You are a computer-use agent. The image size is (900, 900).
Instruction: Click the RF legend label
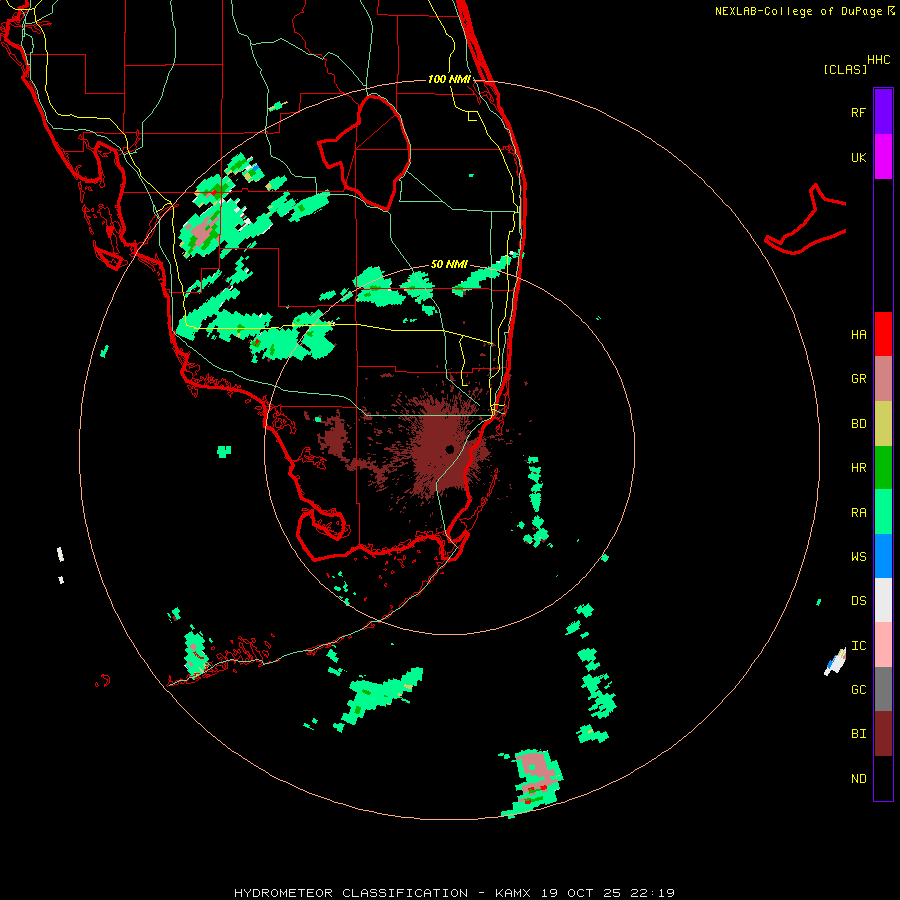click(858, 112)
